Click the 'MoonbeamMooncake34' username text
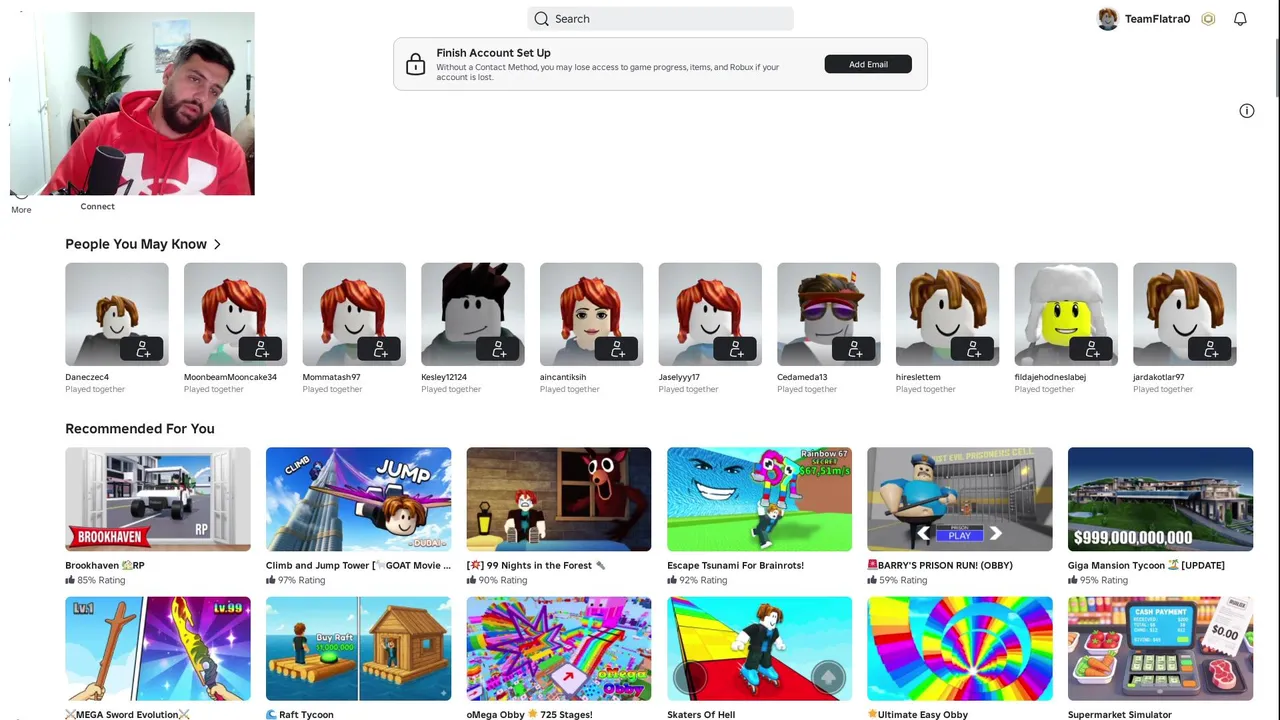 click(230, 377)
